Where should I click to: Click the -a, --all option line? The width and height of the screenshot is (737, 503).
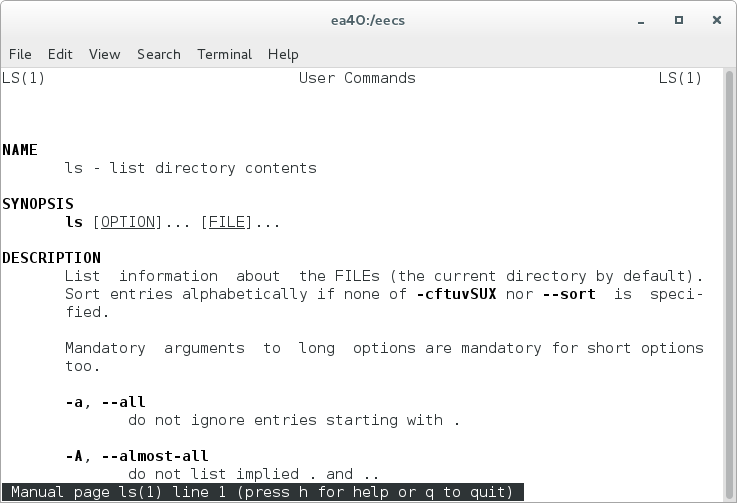point(105,402)
